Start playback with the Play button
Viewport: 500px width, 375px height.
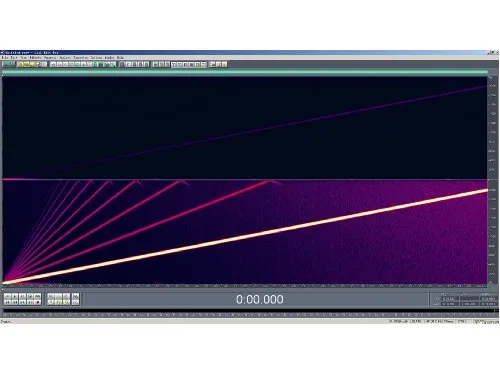[x=15, y=296]
